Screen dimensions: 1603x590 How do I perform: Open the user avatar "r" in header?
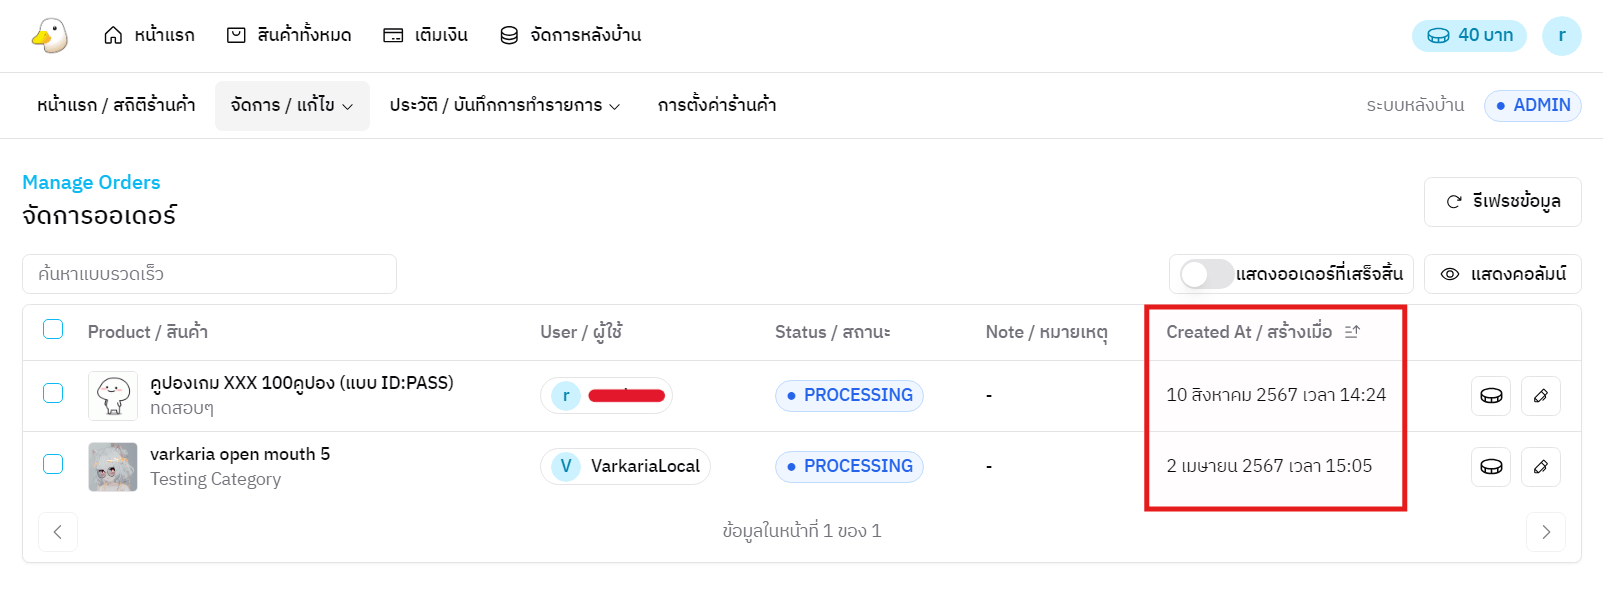[x=1561, y=35]
